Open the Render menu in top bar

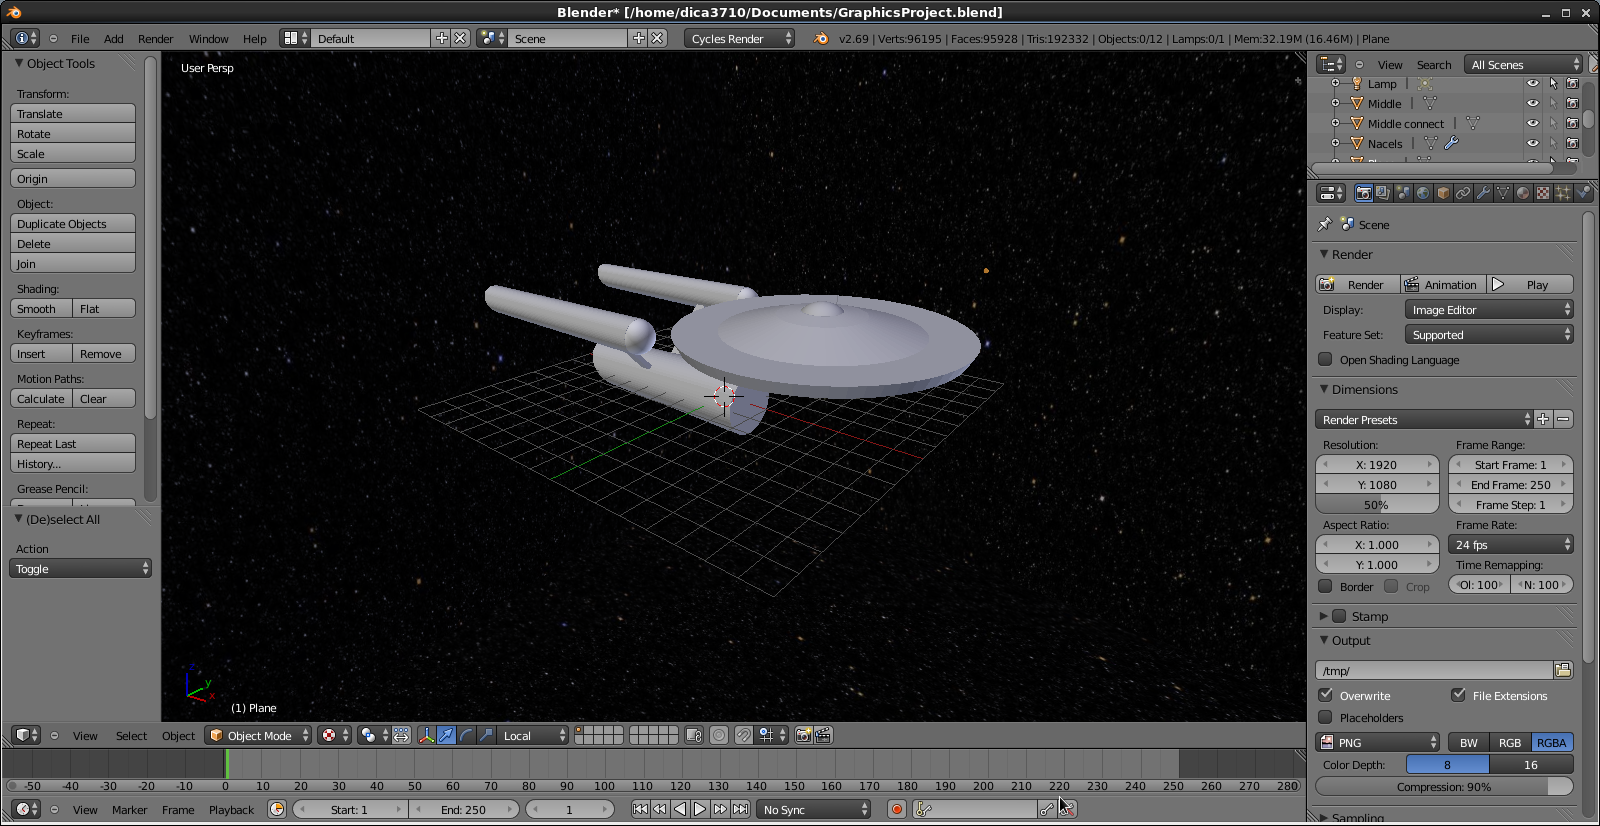coord(156,39)
